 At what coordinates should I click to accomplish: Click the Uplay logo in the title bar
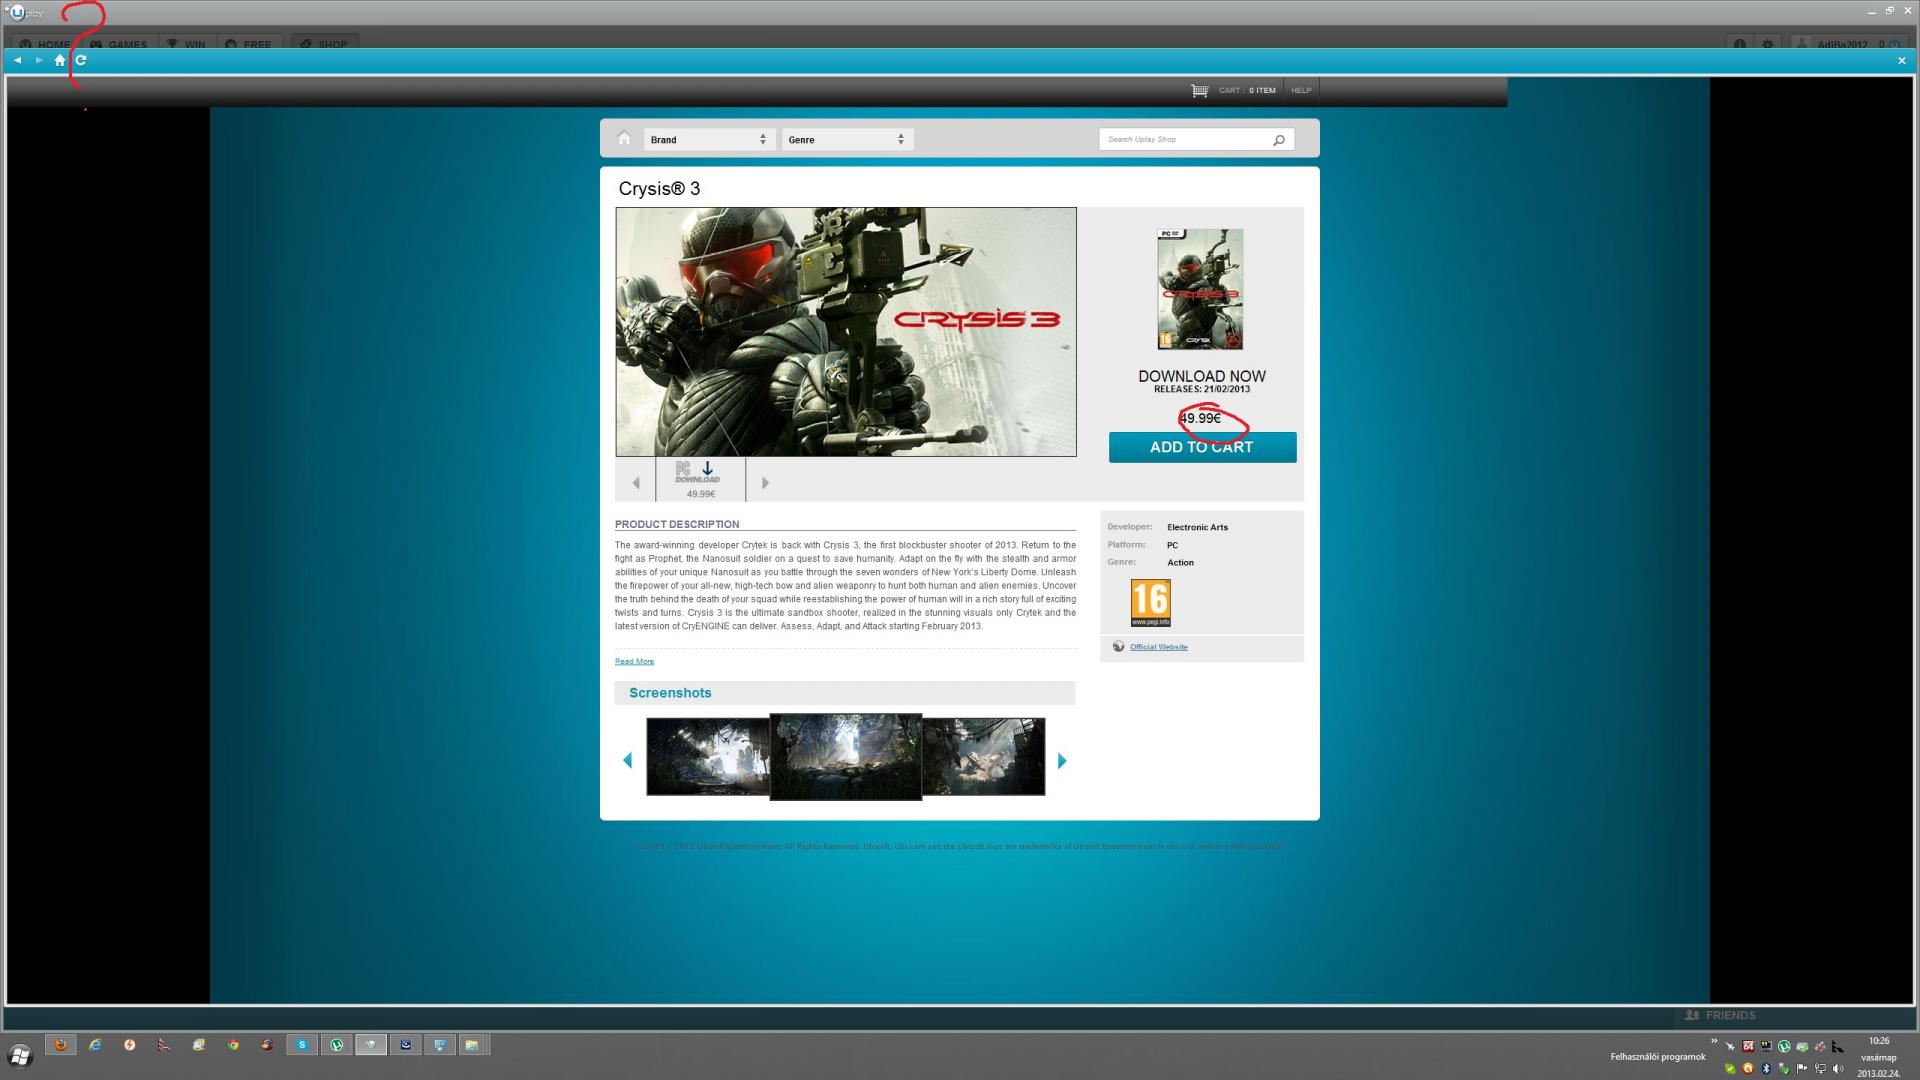click(26, 12)
